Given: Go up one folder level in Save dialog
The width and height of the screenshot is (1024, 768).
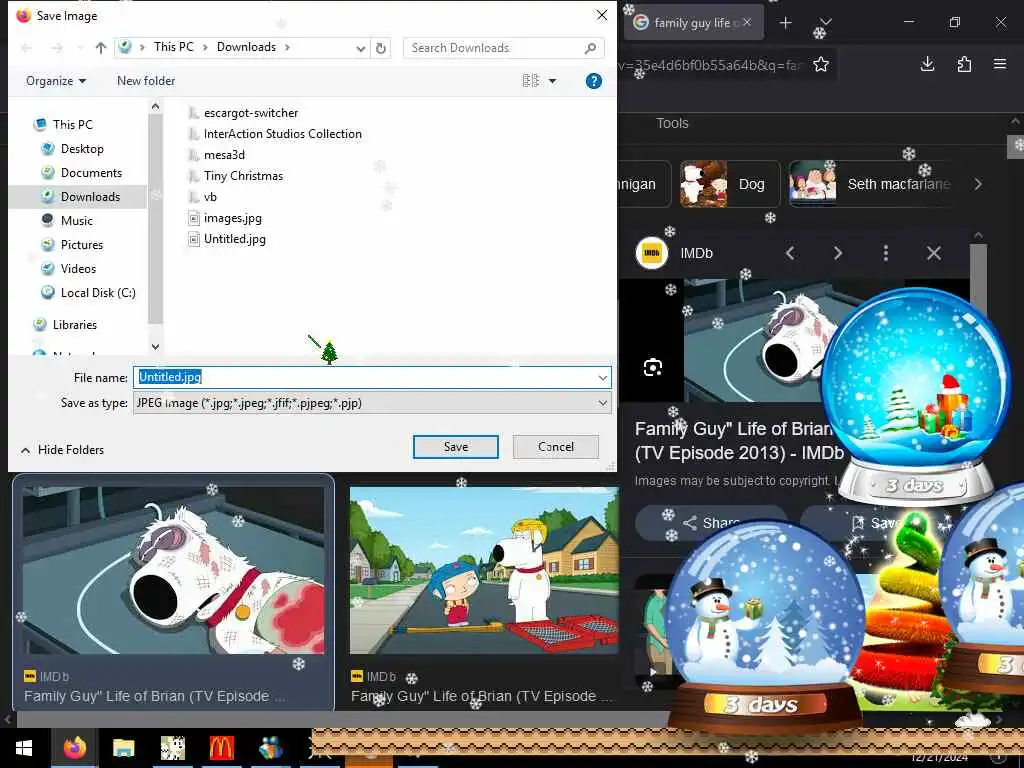Looking at the screenshot, I should pos(101,48).
